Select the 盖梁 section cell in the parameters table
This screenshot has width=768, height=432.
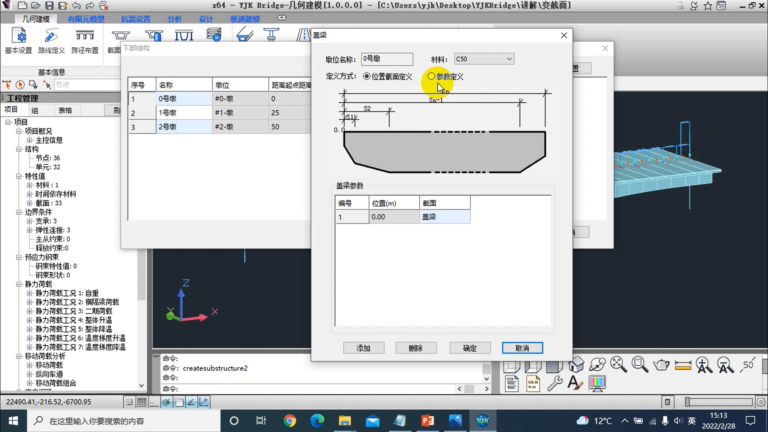[445, 216]
